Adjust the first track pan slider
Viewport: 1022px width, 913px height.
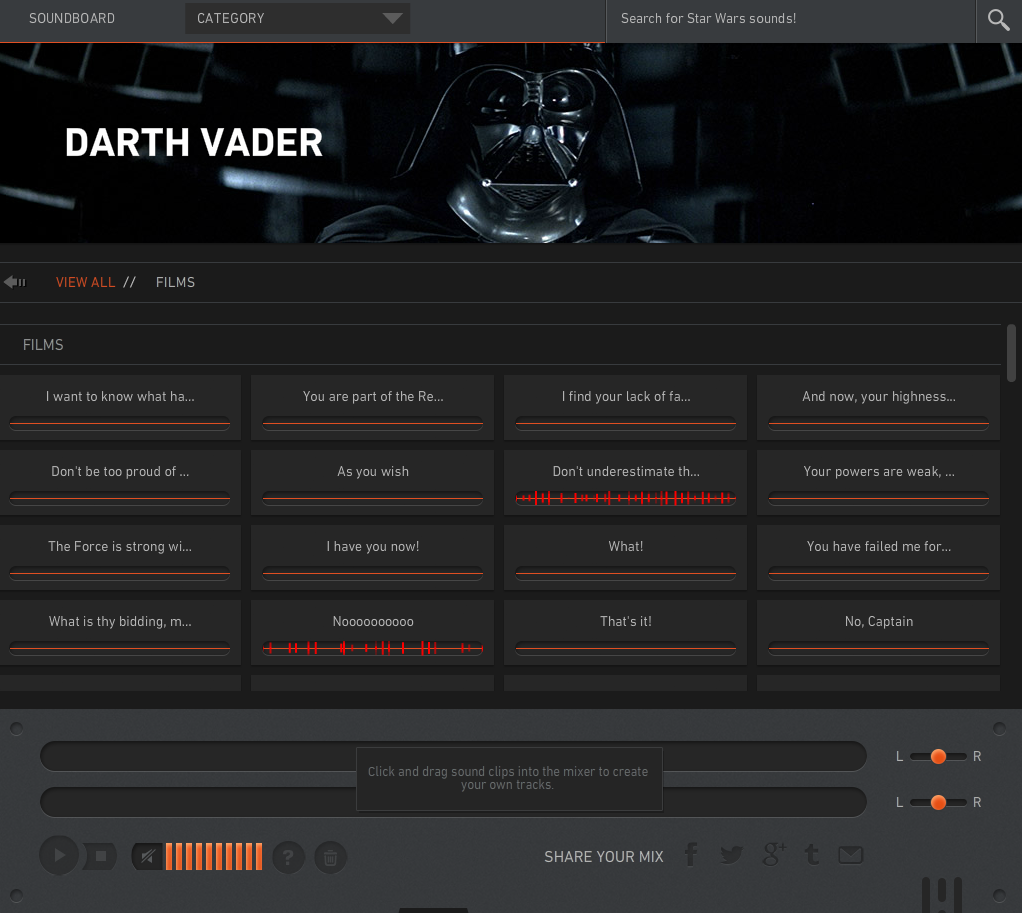938,756
